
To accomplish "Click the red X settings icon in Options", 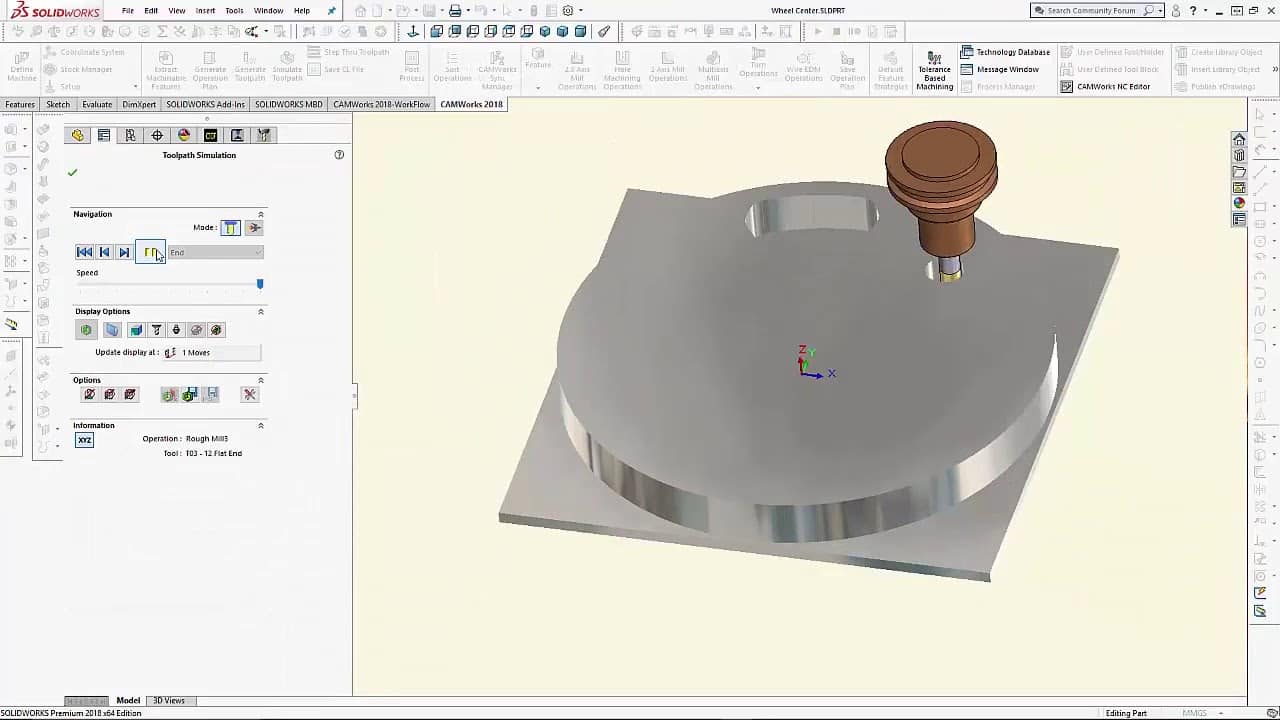I will click(x=250, y=395).
